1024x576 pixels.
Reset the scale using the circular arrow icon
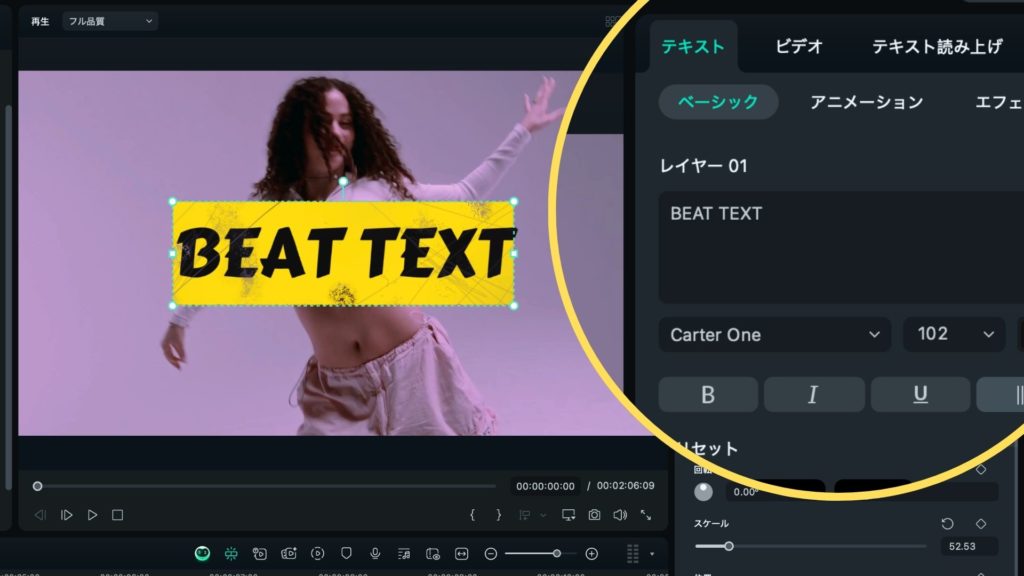point(947,524)
